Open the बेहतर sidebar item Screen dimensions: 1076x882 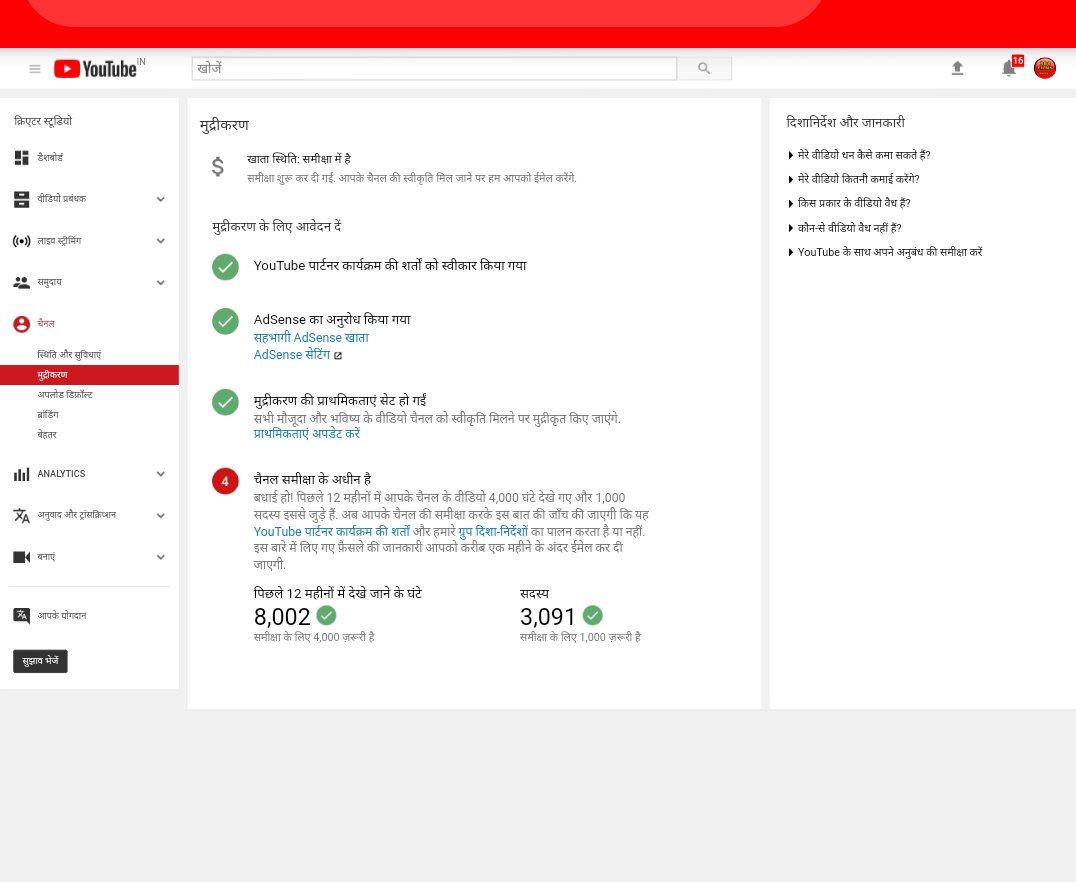[x=47, y=434]
